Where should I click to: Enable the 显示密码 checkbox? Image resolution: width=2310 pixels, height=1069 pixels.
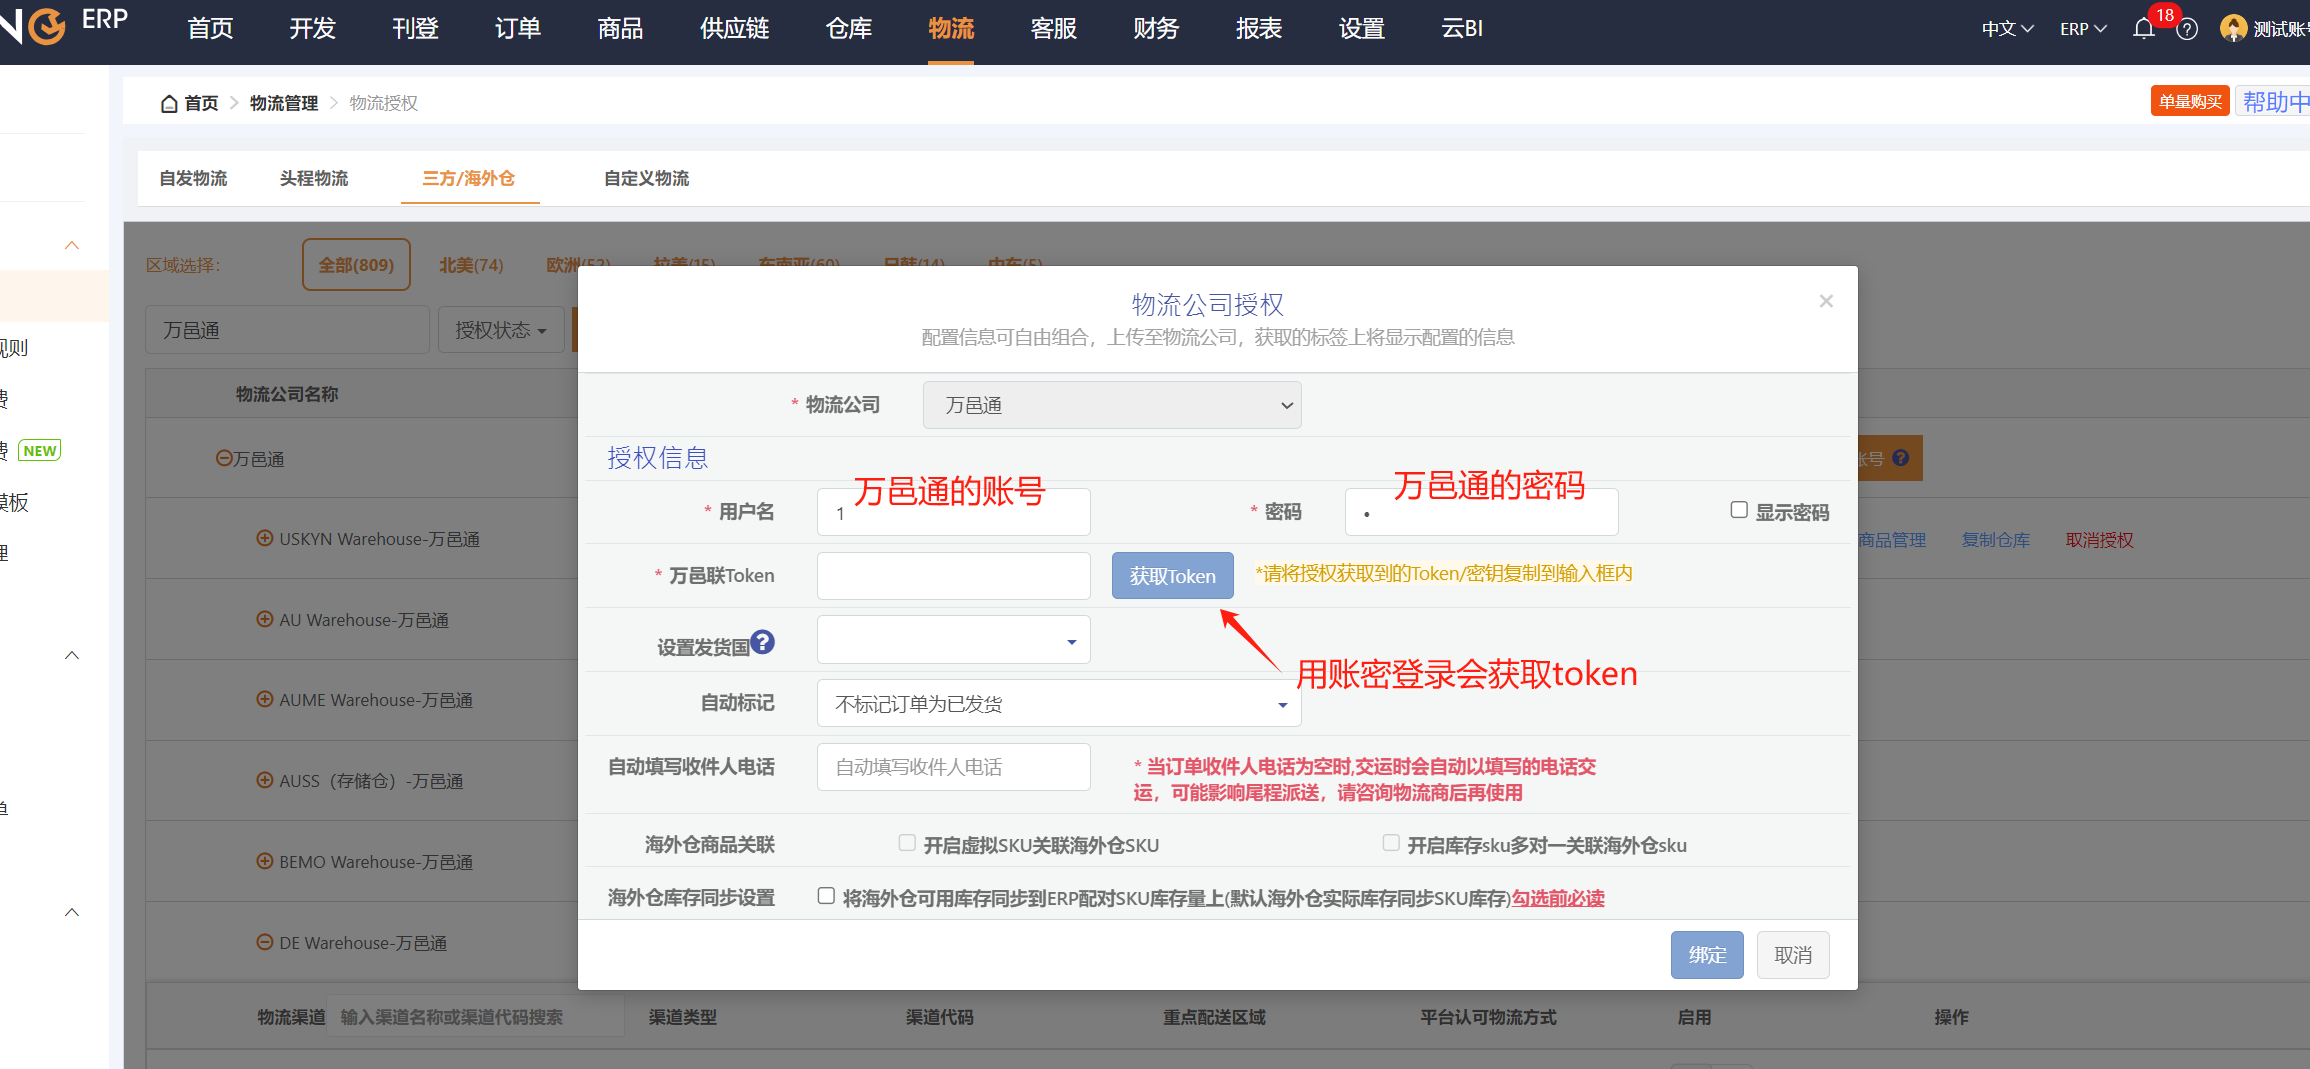point(1737,510)
